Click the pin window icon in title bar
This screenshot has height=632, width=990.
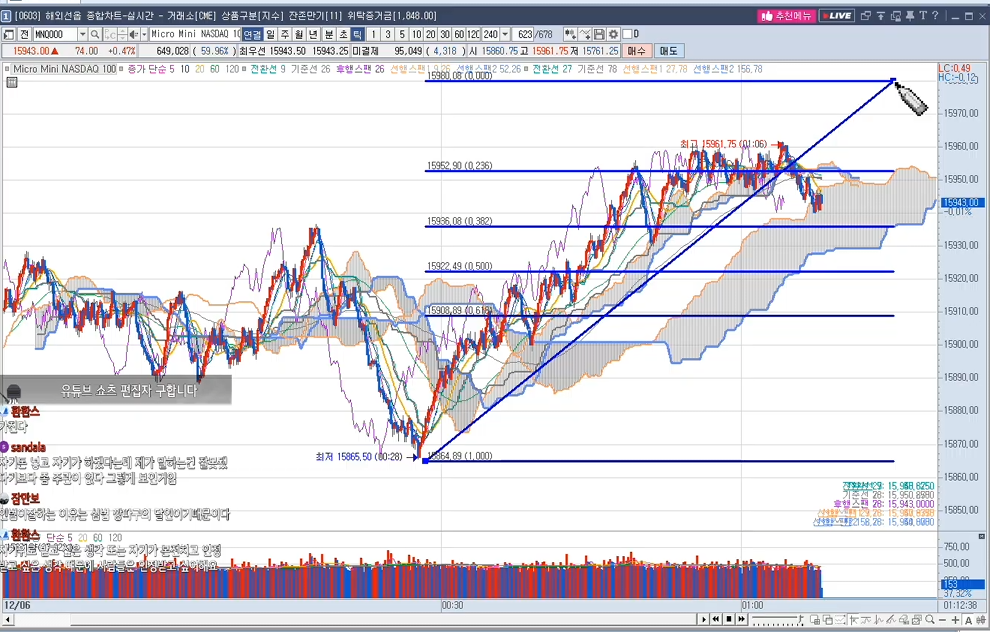coord(910,16)
